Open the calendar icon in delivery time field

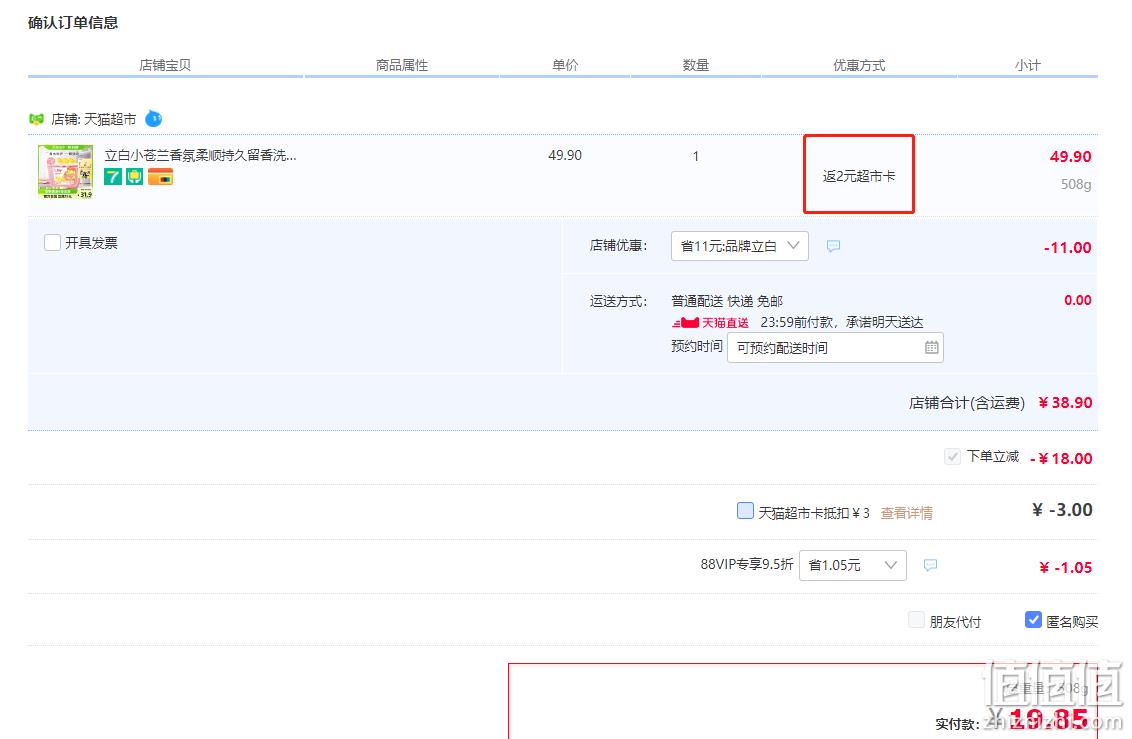pos(931,348)
